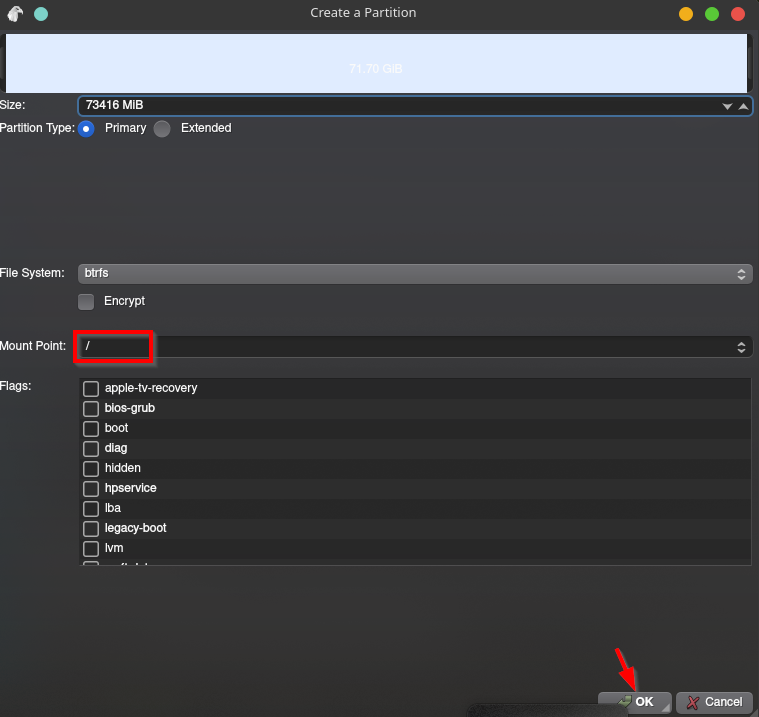Click the teal circle button in title bar
The width and height of the screenshot is (759, 717).
(x=40, y=14)
